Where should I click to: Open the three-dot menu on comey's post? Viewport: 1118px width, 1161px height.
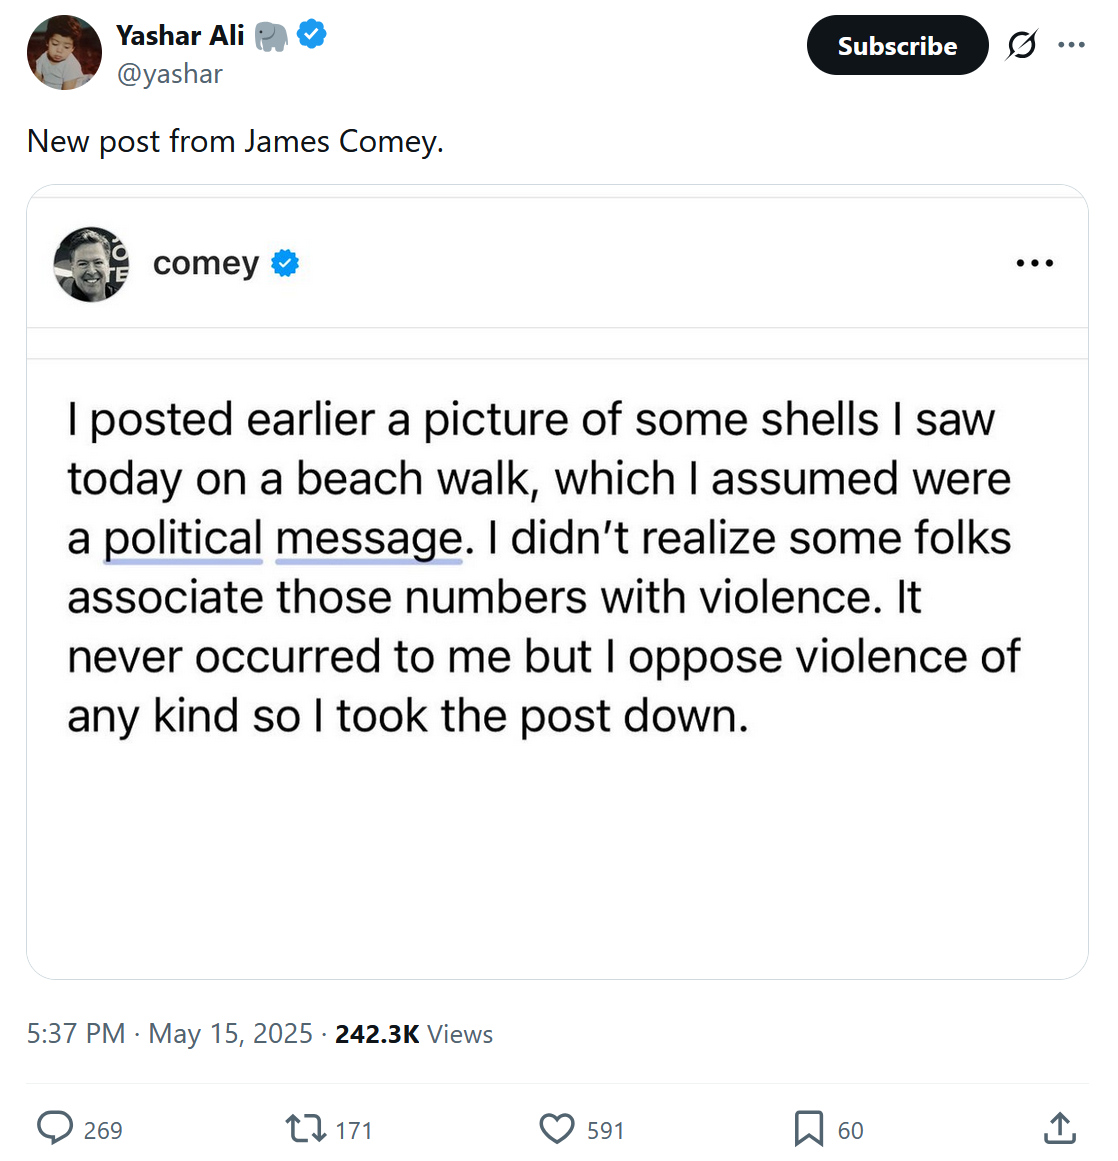click(1034, 263)
